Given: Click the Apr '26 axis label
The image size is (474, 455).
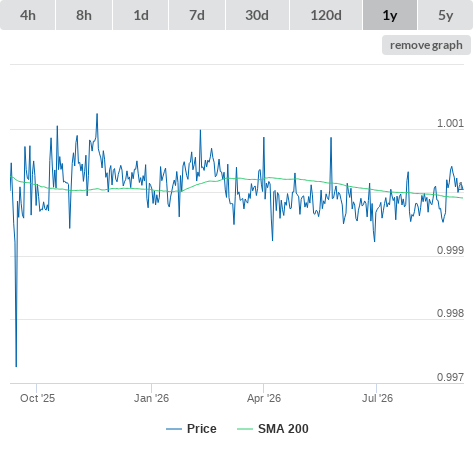Looking at the screenshot, I should [x=264, y=398].
